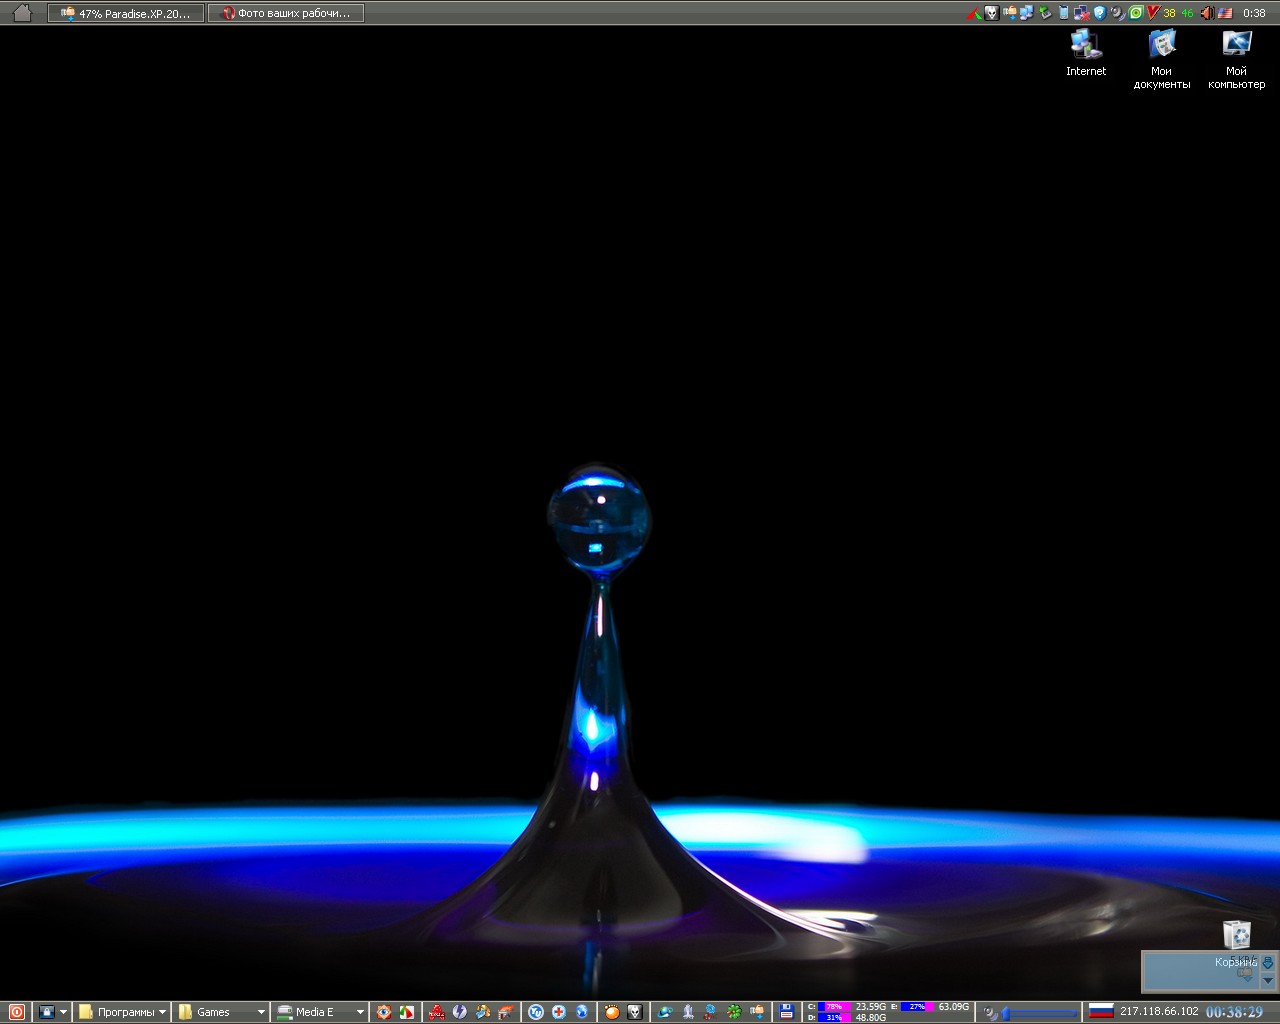Click the Russian flag language indicator
The width and height of the screenshot is (1280, 1024).
pyautogui.click(x=1101, y=1011)
